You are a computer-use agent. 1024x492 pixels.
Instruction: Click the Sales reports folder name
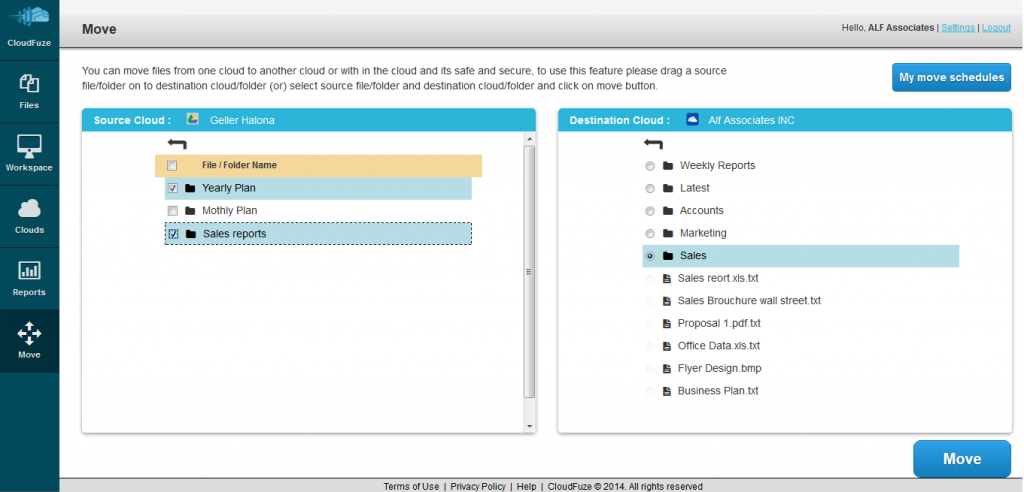tap(234, 234)
